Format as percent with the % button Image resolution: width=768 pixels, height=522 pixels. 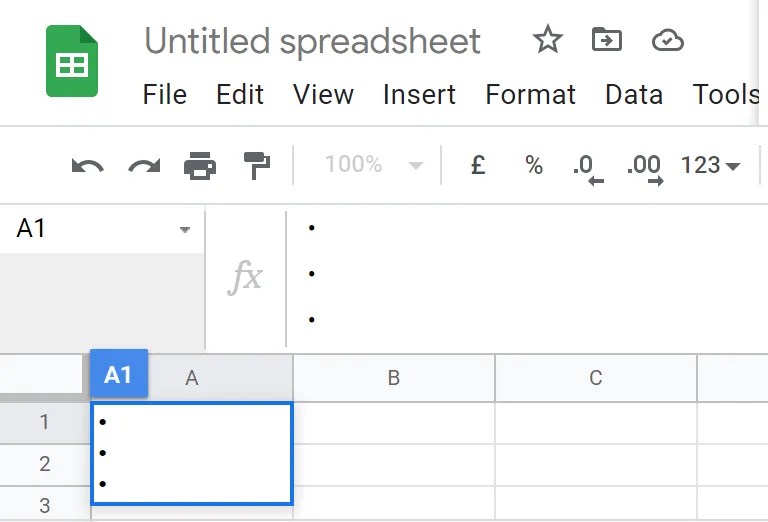(x=533, y=165)
